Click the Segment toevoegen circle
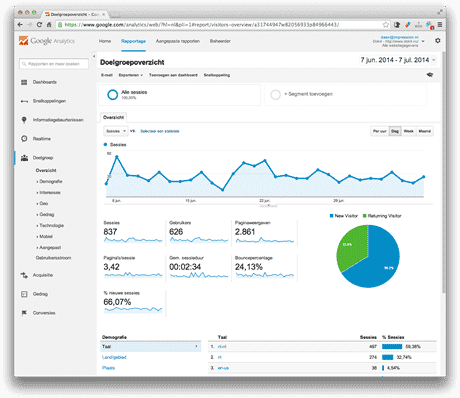Screen dimensions: 460x398 [x=275, y=95]
